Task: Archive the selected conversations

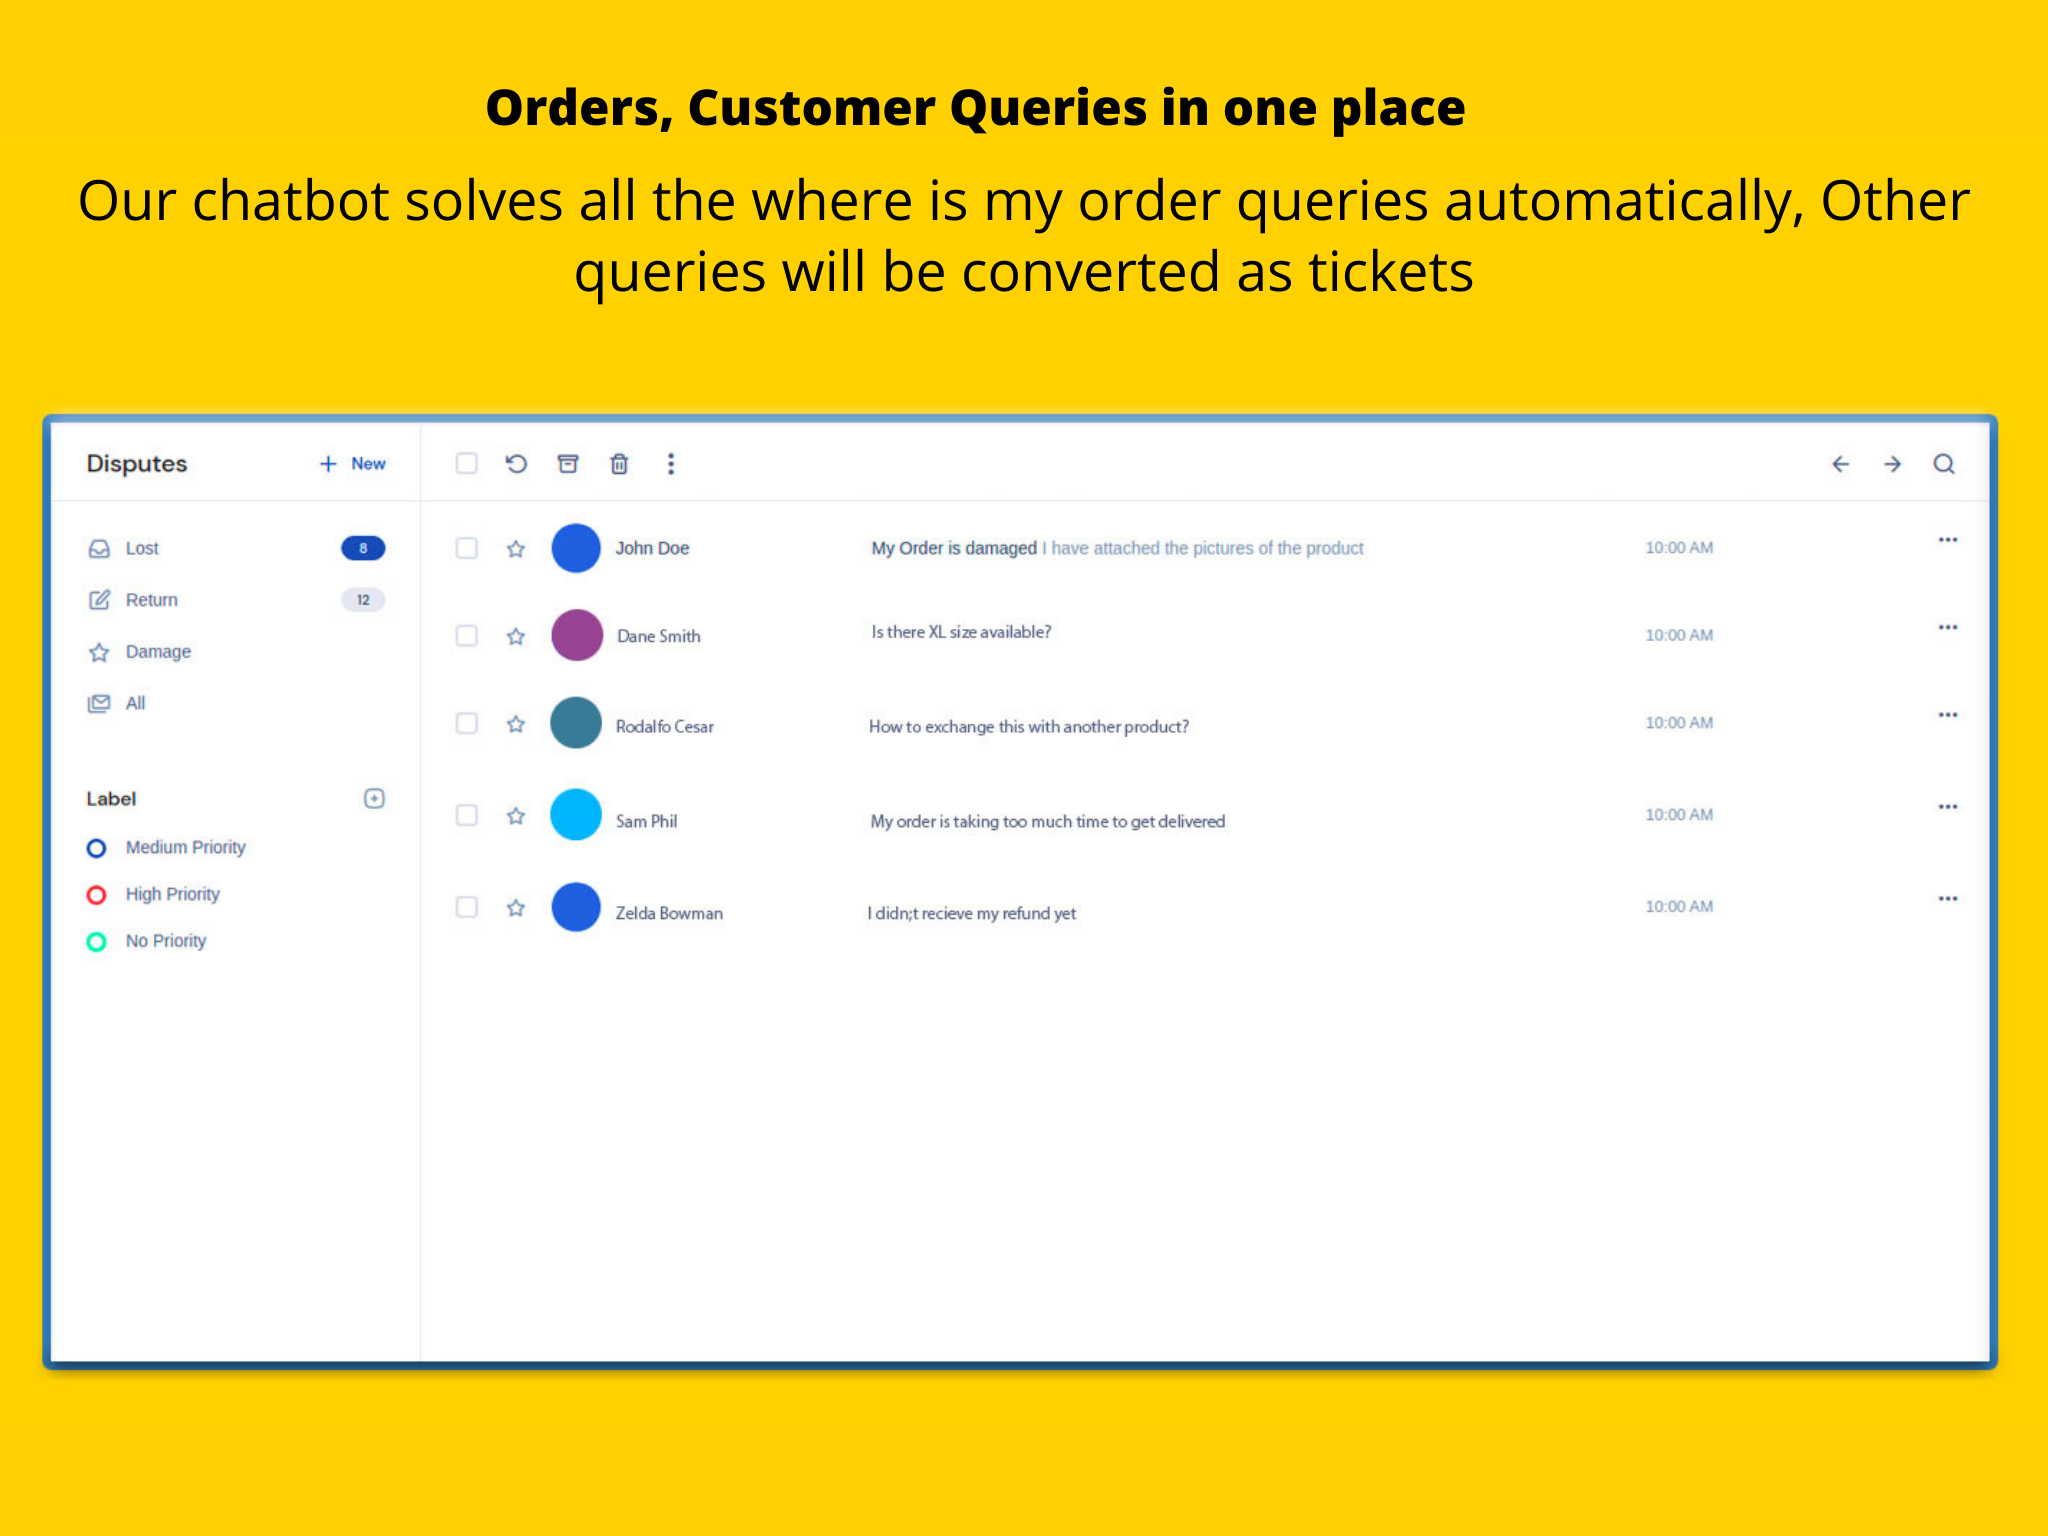Action: [x=568, y=464]
